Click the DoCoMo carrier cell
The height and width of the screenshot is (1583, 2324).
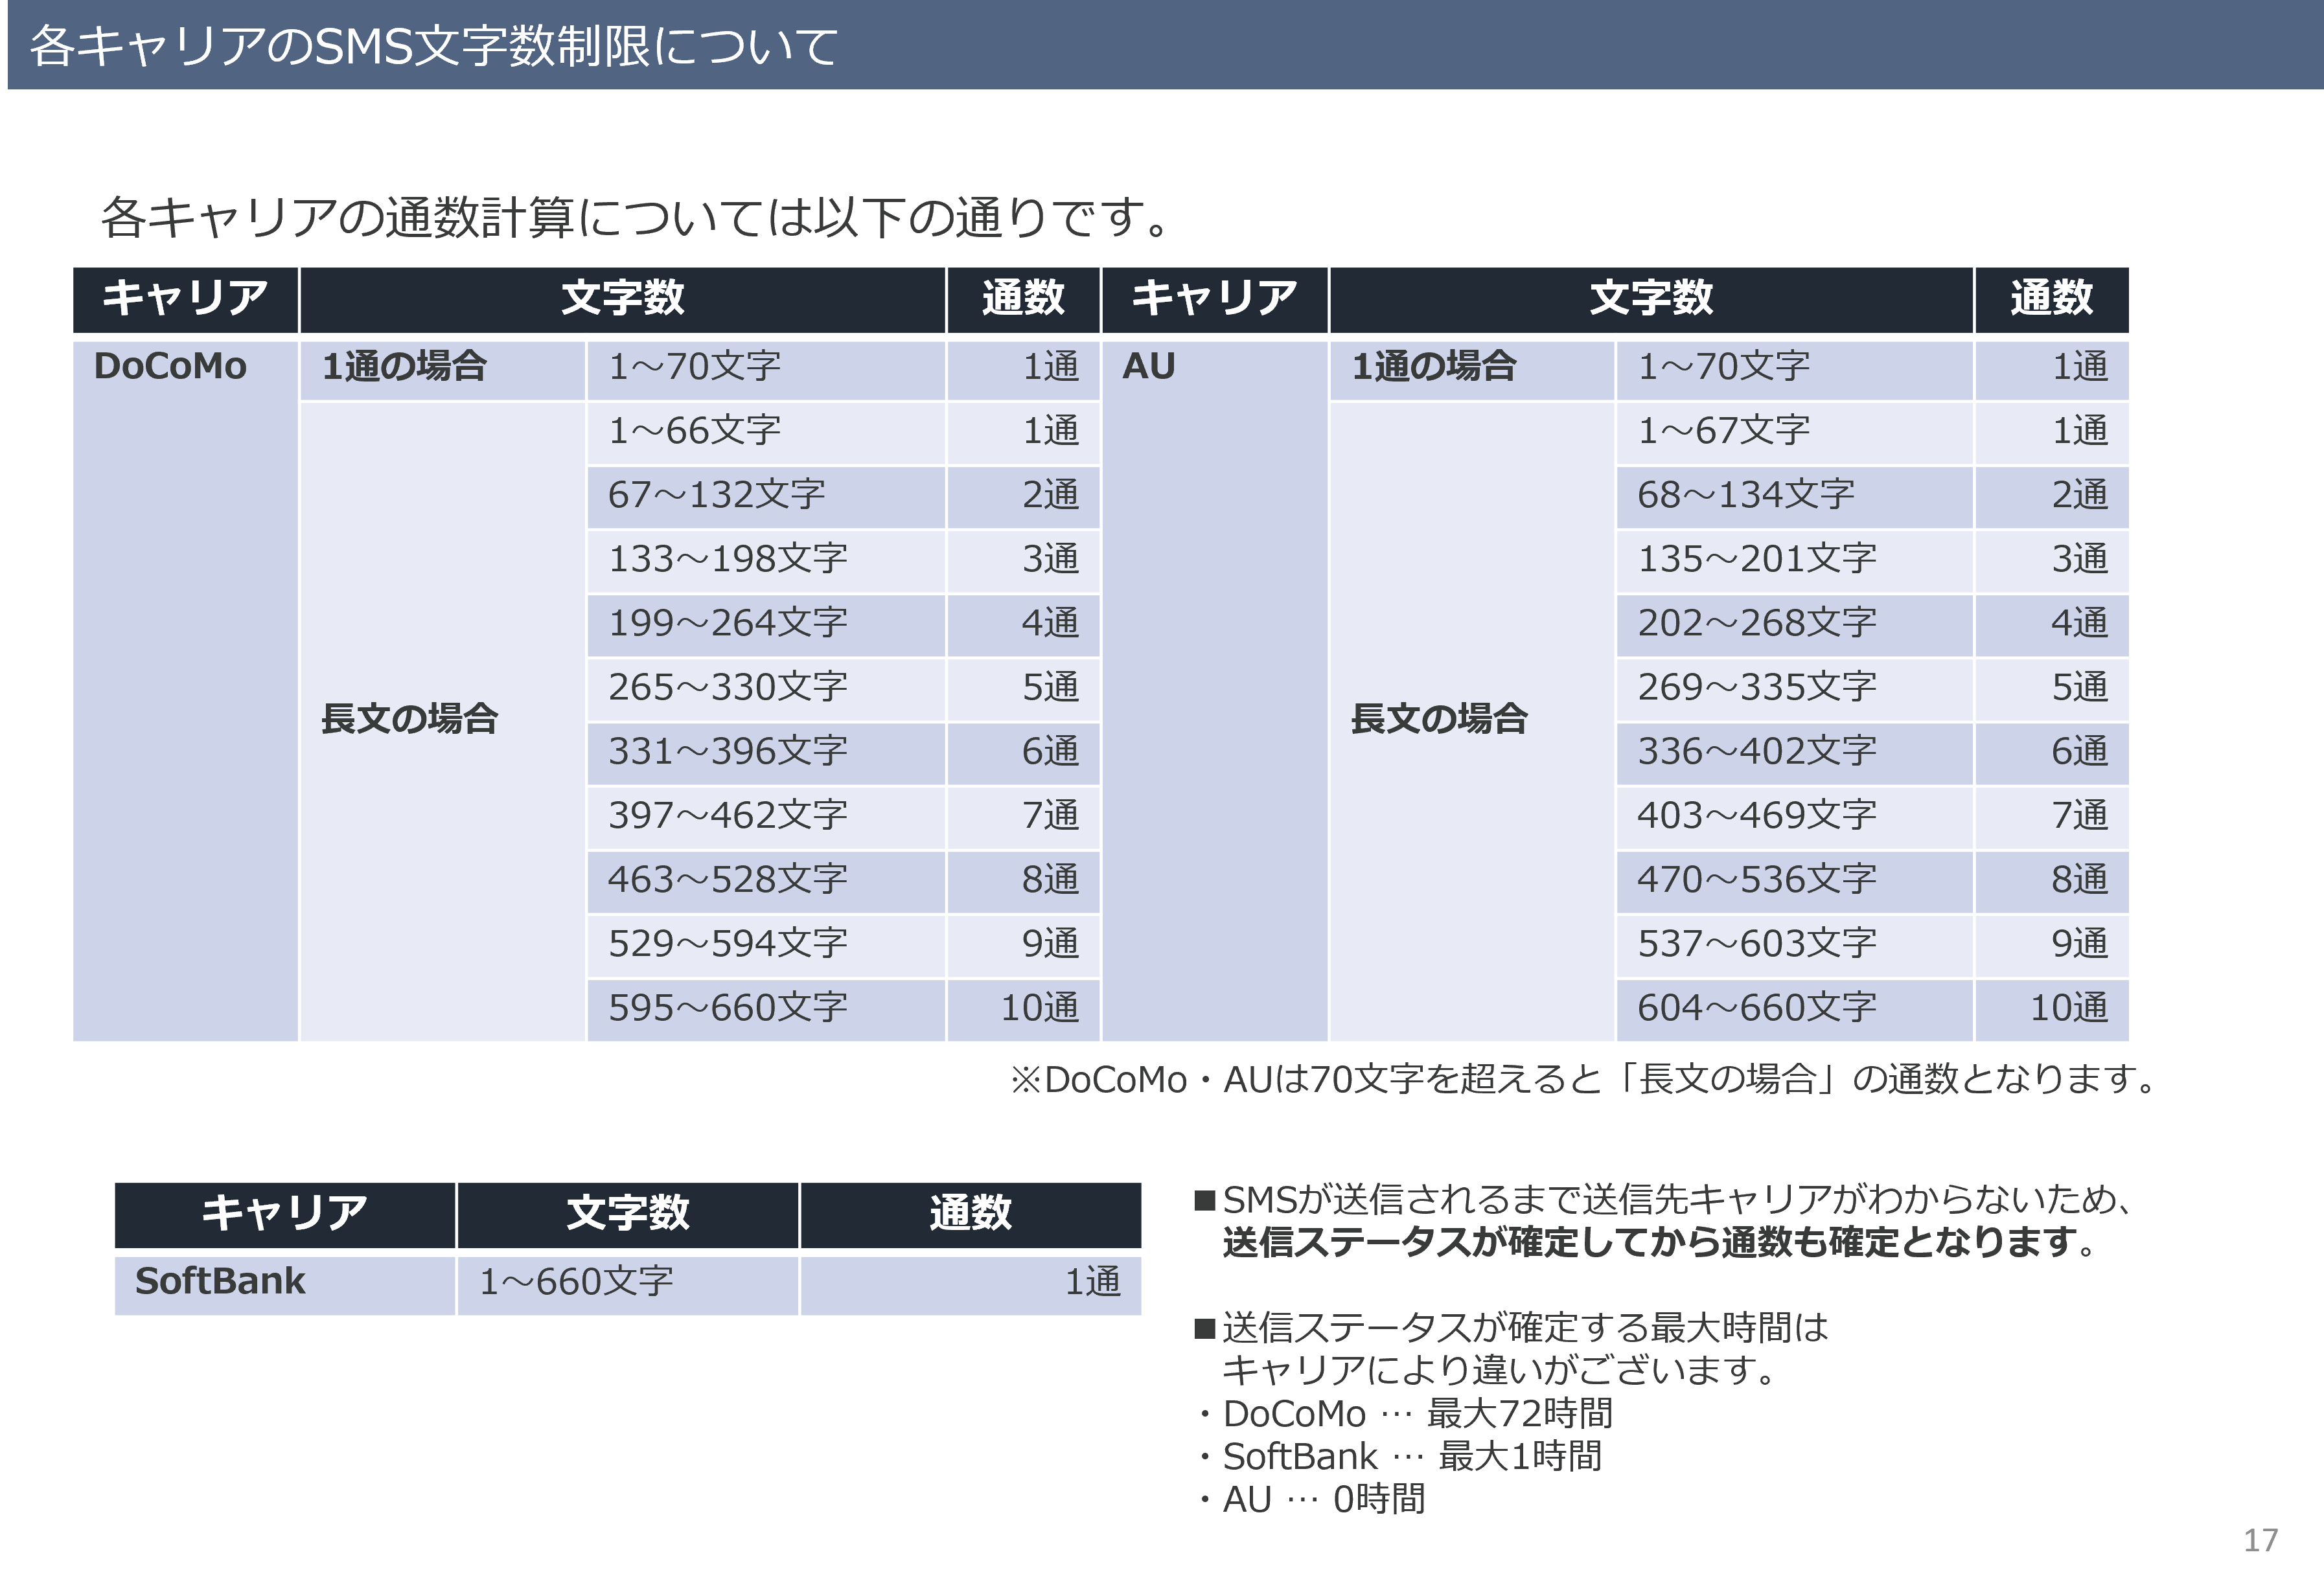point(170,366)
